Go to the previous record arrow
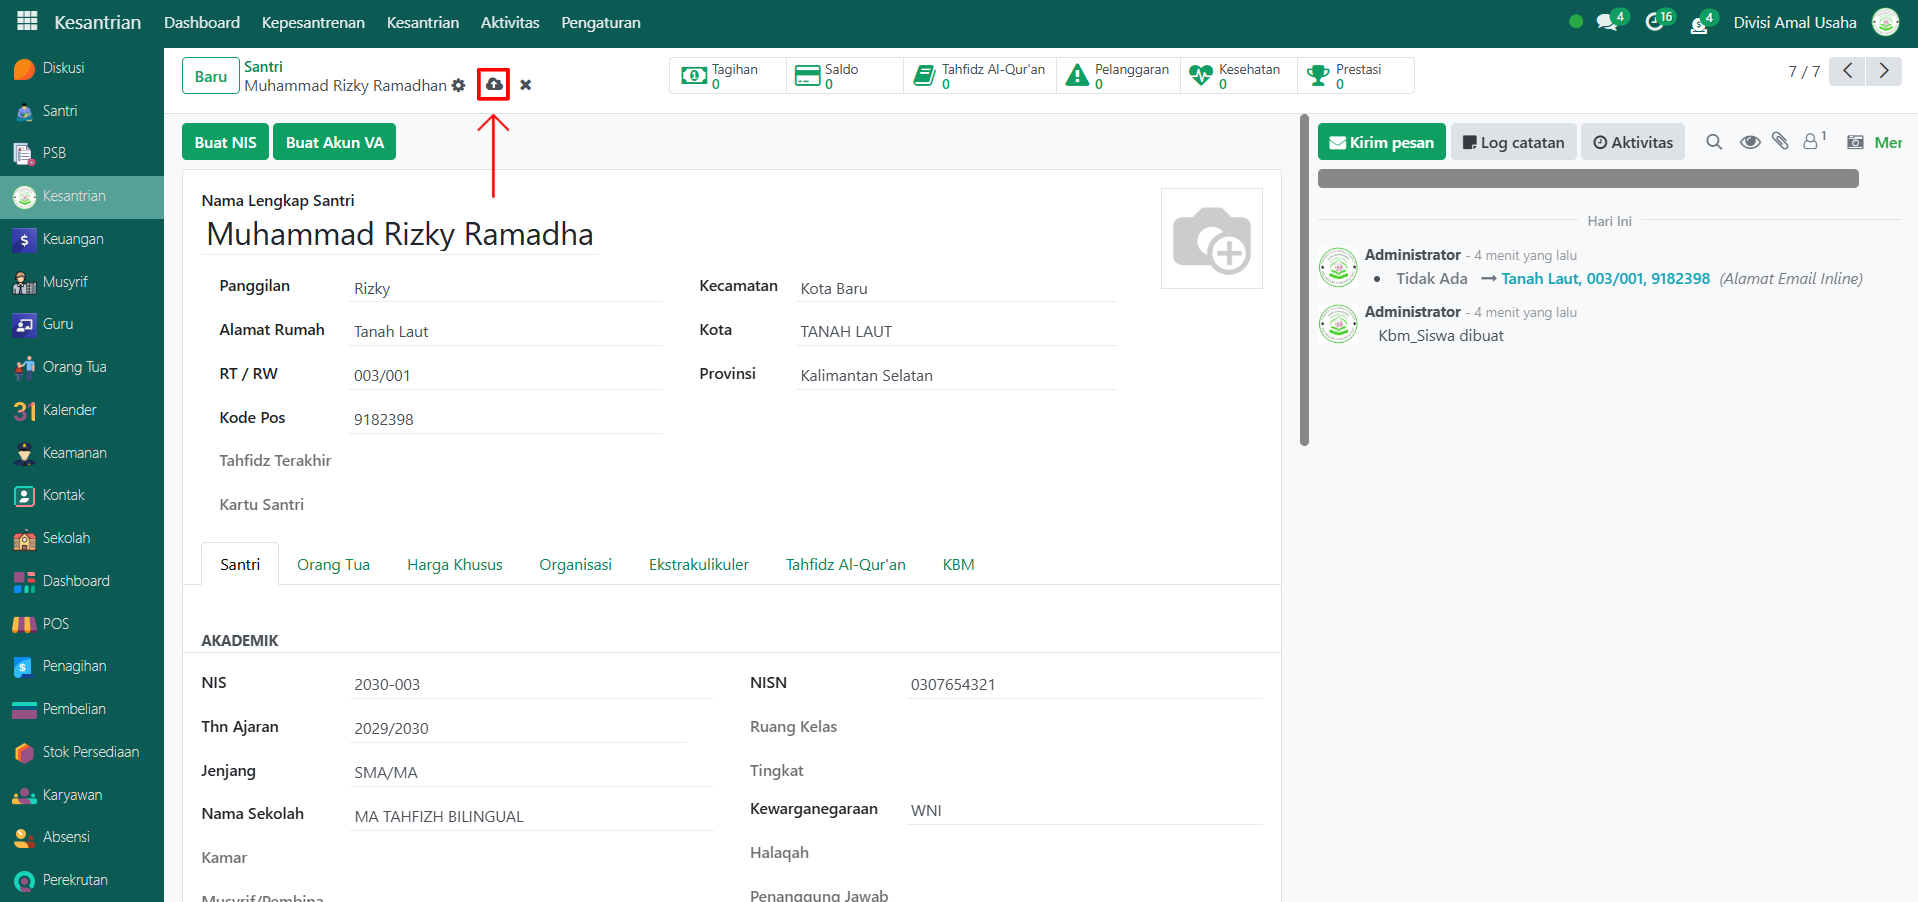This screenshot has width=1918, height=902. [1847, 71]
